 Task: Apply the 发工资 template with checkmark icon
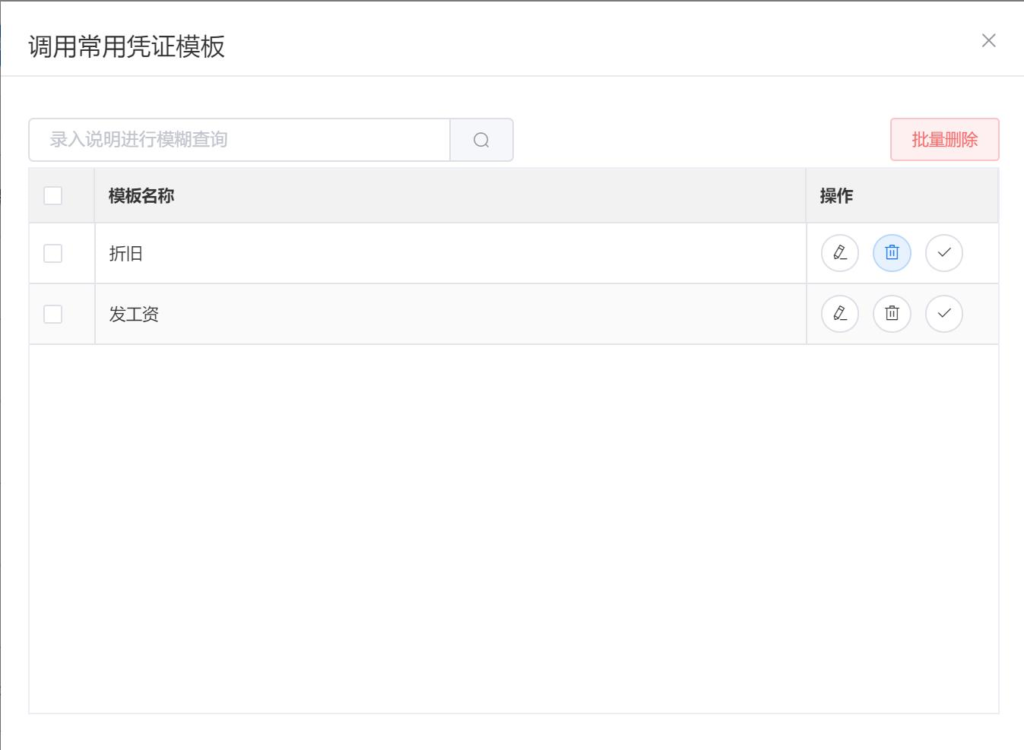point(944,314)
